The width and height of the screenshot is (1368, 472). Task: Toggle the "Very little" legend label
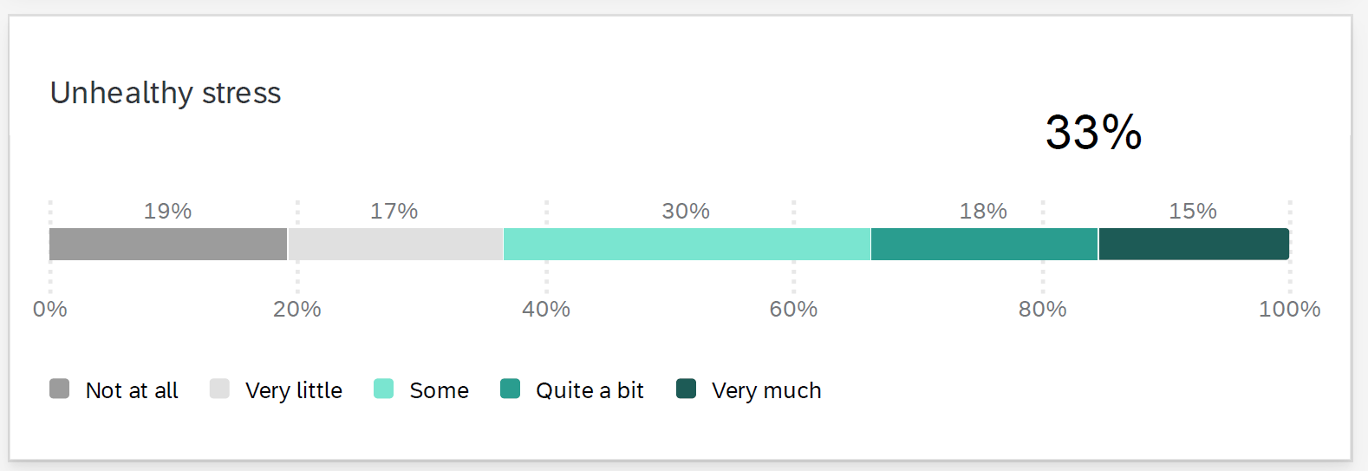point(293,390)
